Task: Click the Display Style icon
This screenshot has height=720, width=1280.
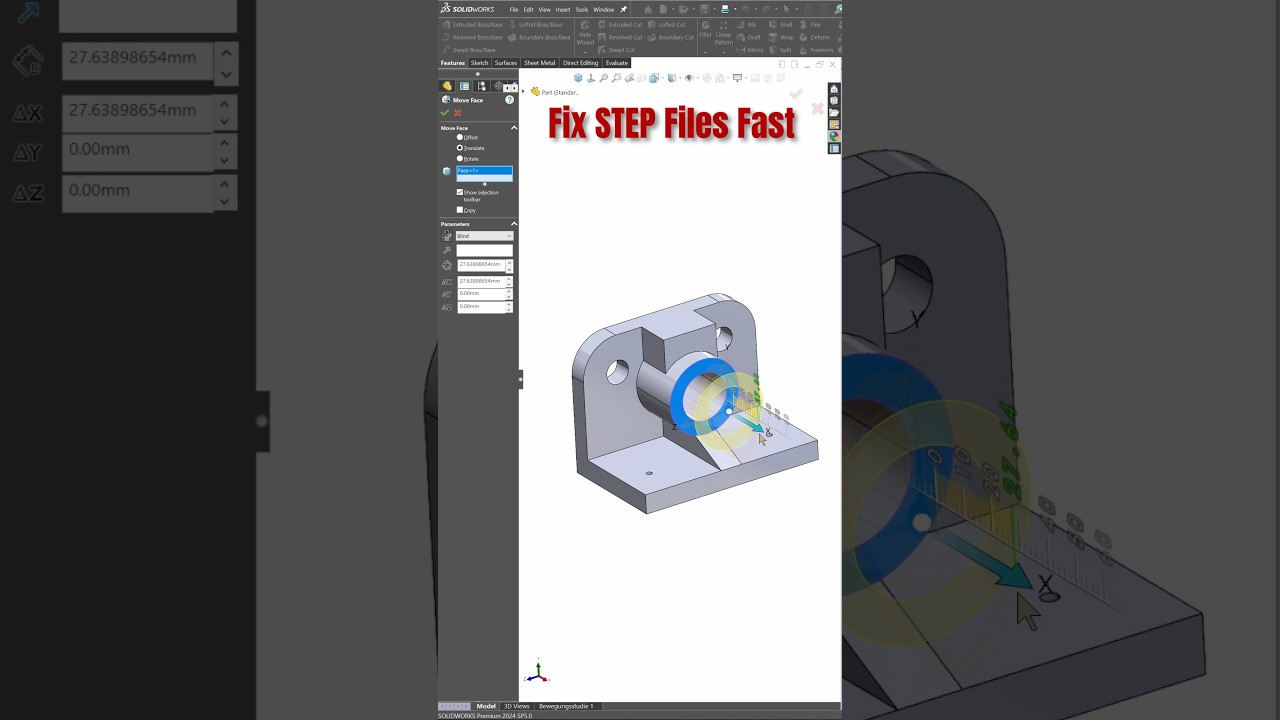Action: [x=672, y=77]
